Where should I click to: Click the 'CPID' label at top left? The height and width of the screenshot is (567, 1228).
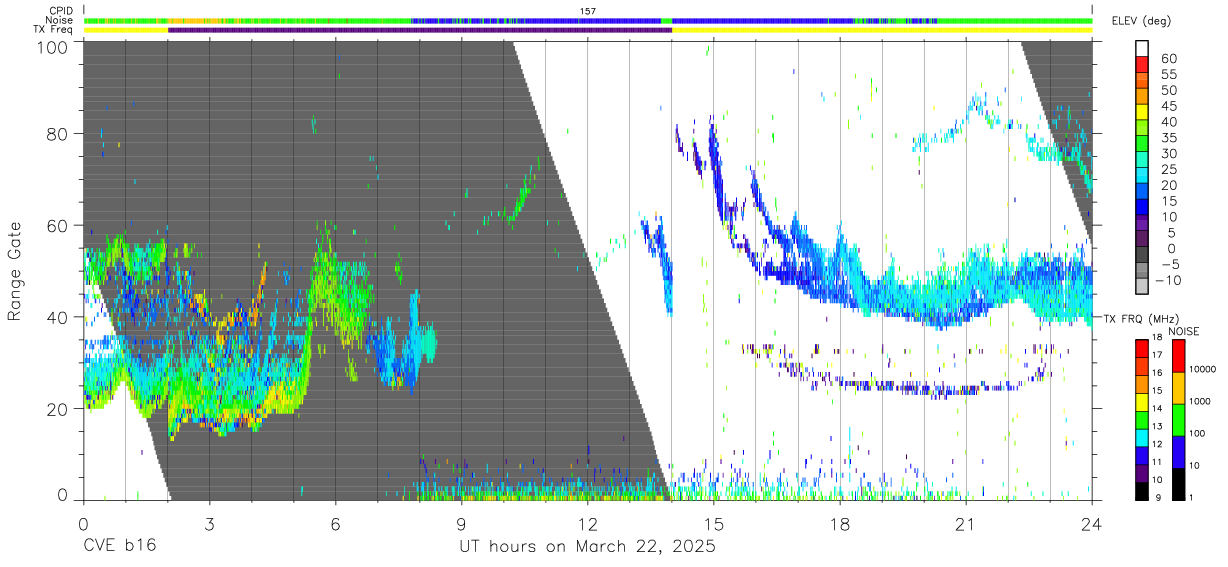pyautogui.click(x=61, y=11)
